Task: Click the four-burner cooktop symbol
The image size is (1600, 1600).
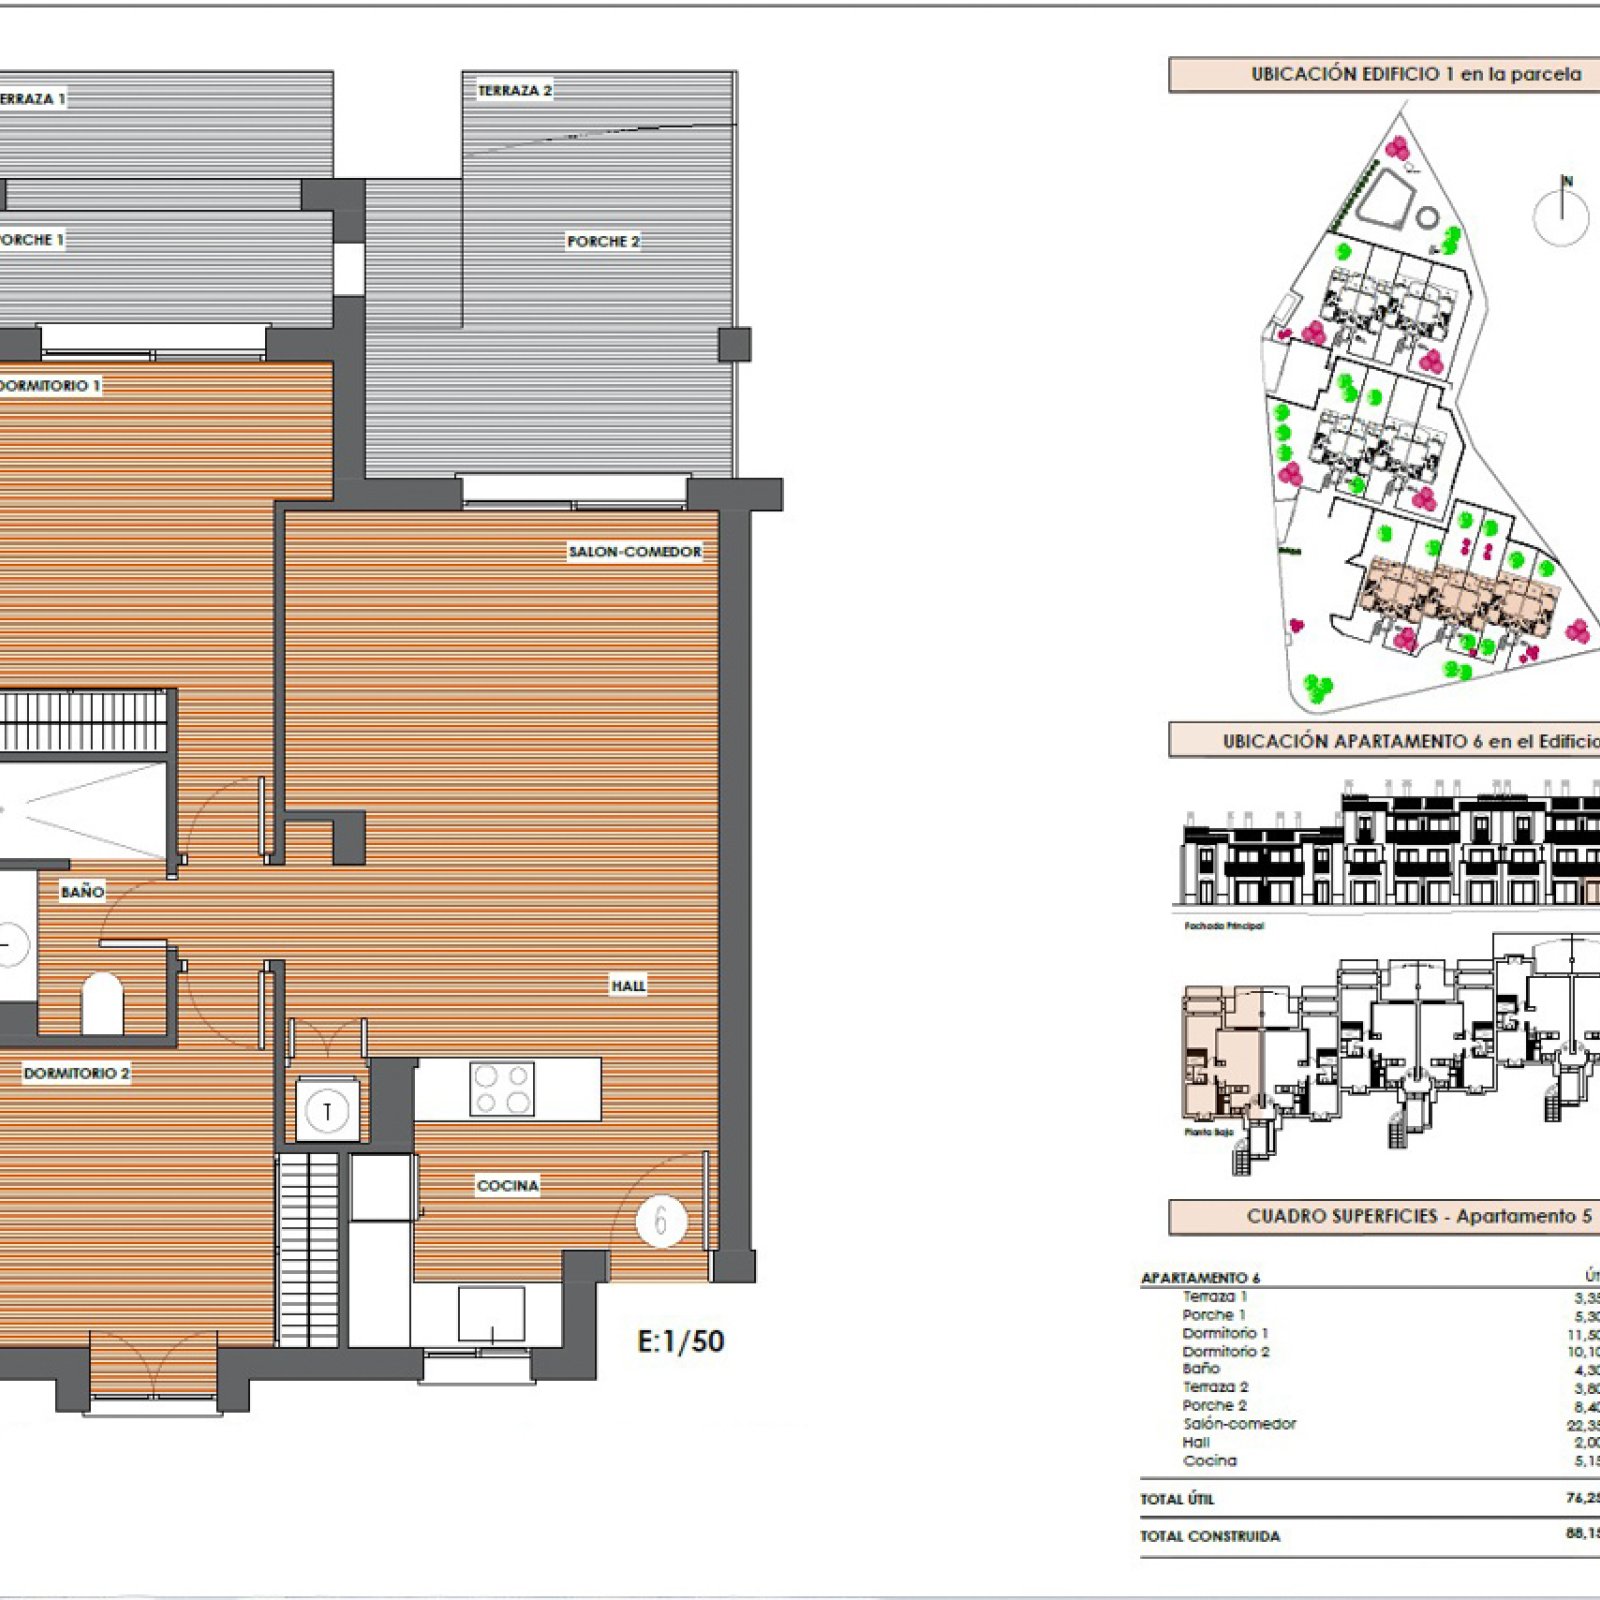Action: tap(502, 1089)
